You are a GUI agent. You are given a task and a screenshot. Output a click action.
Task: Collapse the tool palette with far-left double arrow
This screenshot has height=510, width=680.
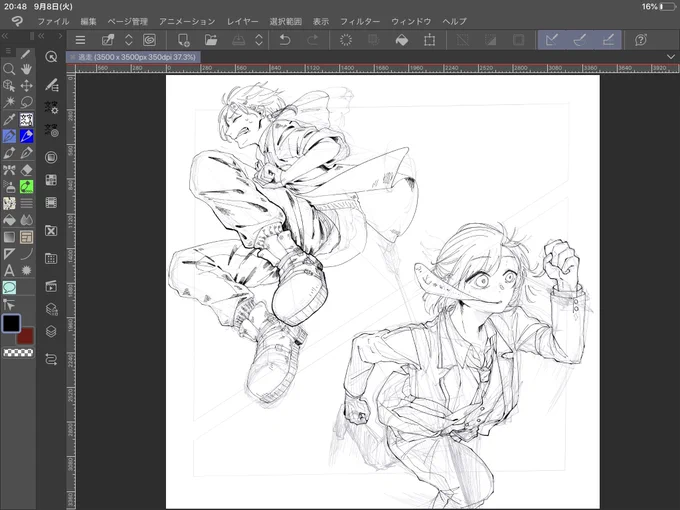[5, 36]
